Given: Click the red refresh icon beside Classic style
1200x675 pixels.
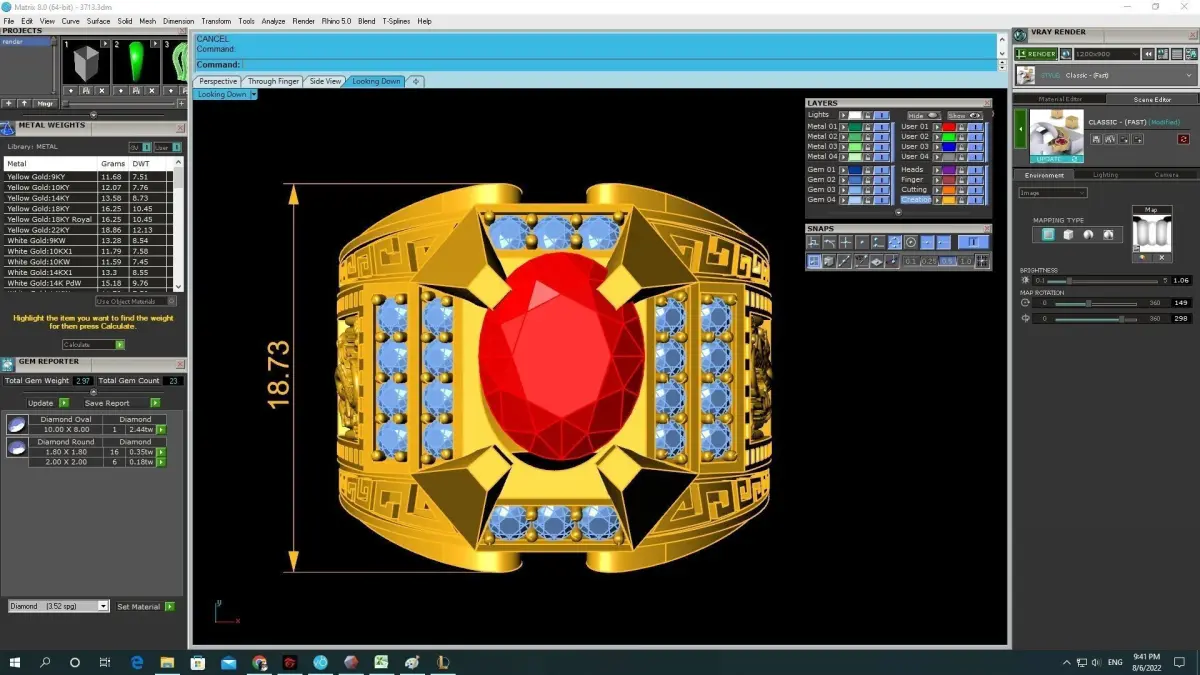Looking at the screenshot, I should point(1184,139).
